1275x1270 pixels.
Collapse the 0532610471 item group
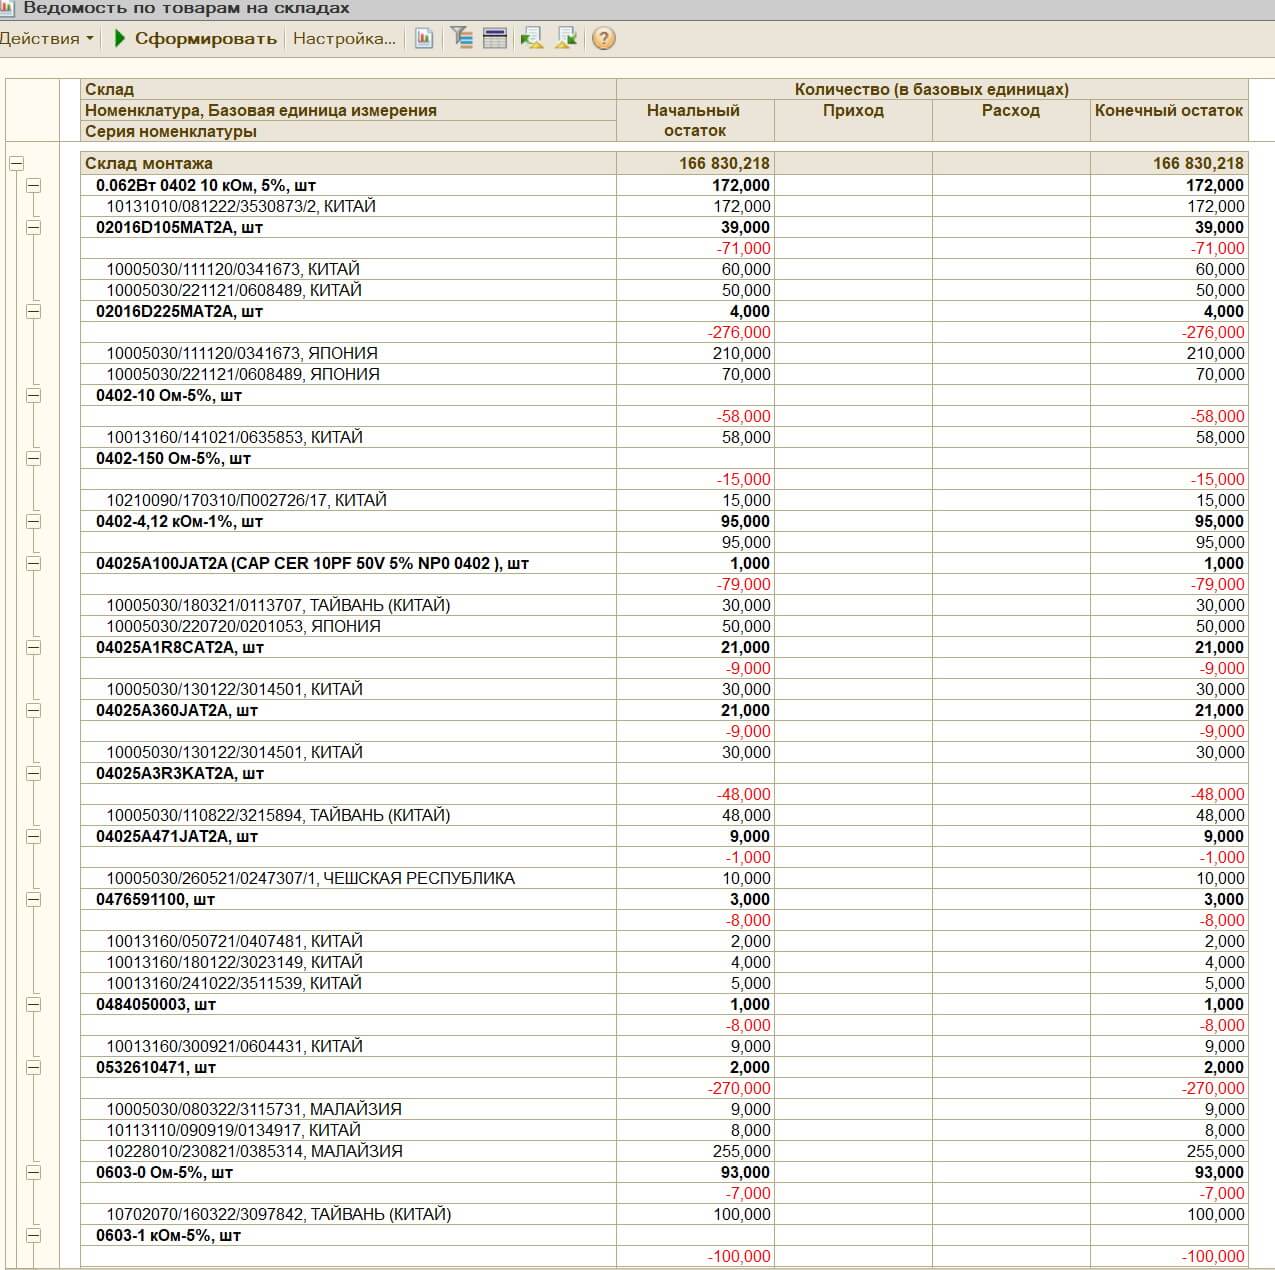pos(34,1067)
